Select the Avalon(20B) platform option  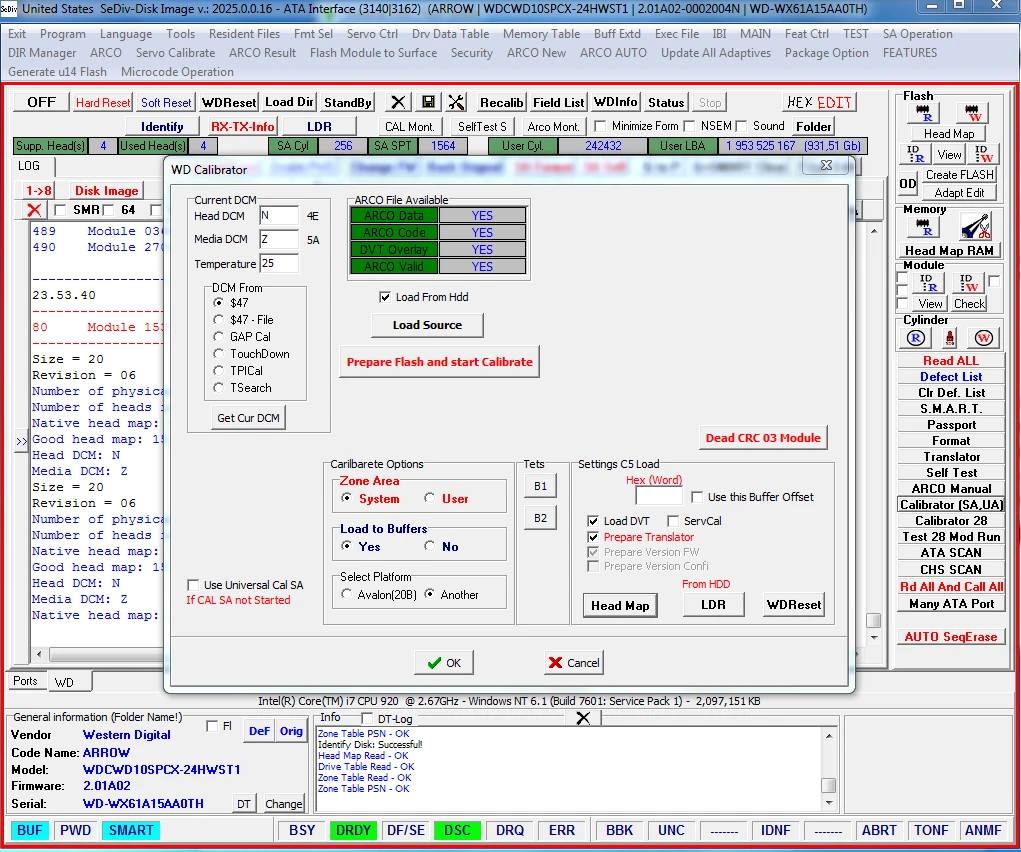[346, 594]
